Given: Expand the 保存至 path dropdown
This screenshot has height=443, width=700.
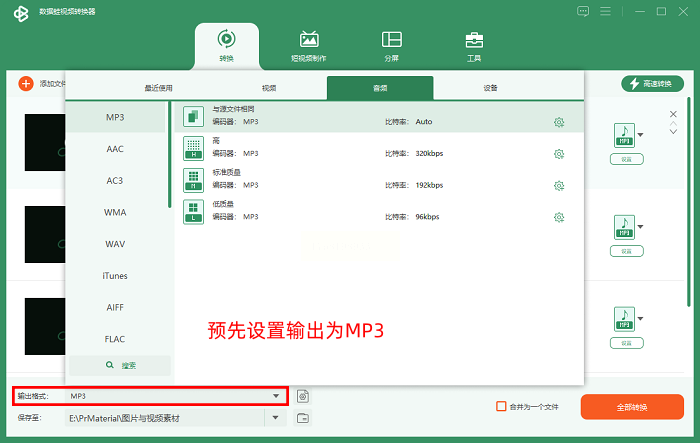Looking at the screenshot, I should point(276,417).
